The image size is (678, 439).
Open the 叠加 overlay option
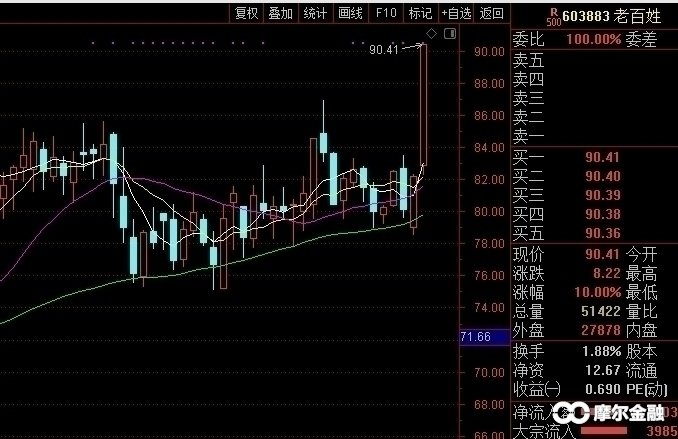click(280, 13)
